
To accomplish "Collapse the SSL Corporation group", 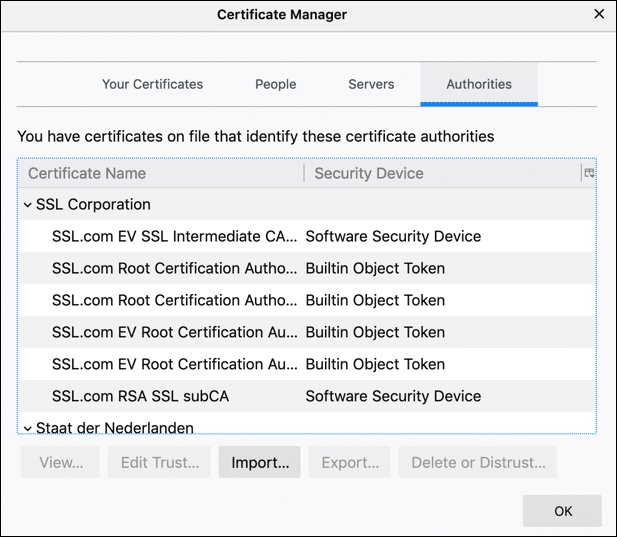I will (27, 205).
